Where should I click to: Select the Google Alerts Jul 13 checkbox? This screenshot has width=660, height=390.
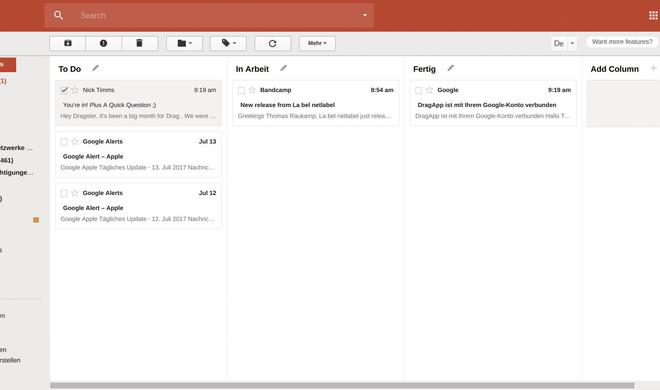pos(64,142)
